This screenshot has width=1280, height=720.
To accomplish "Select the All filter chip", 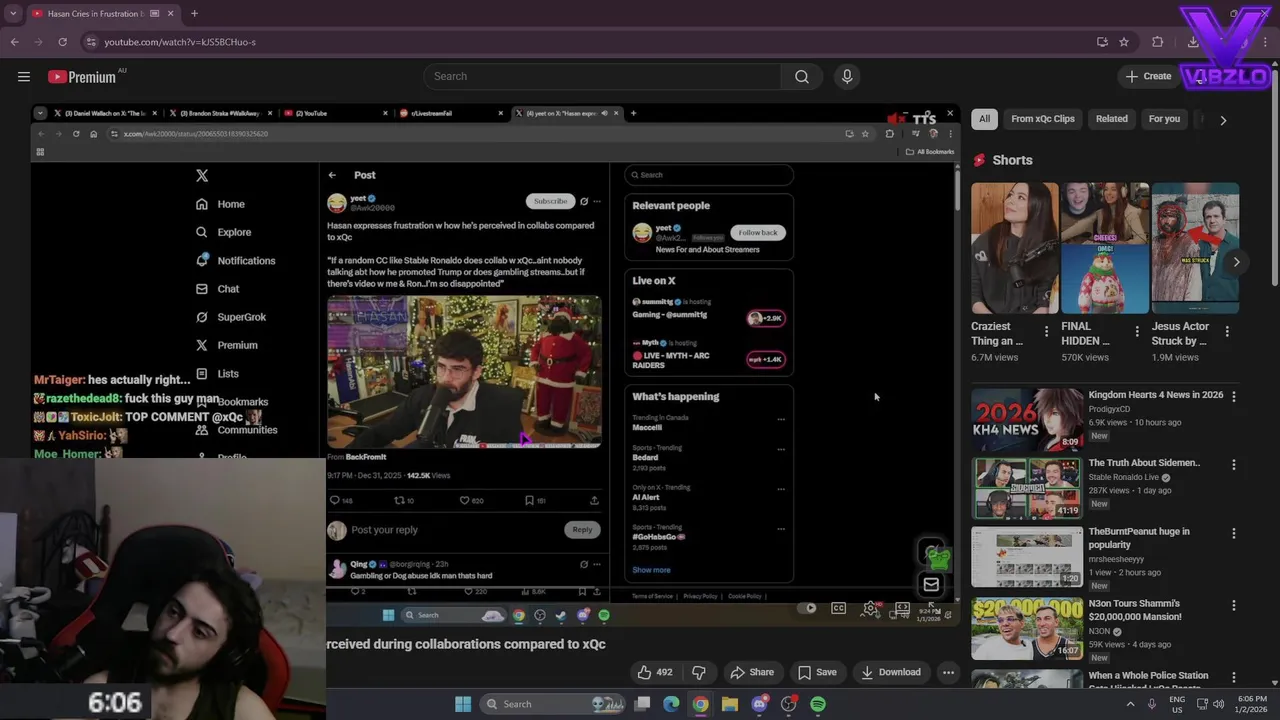I will 984,119.
